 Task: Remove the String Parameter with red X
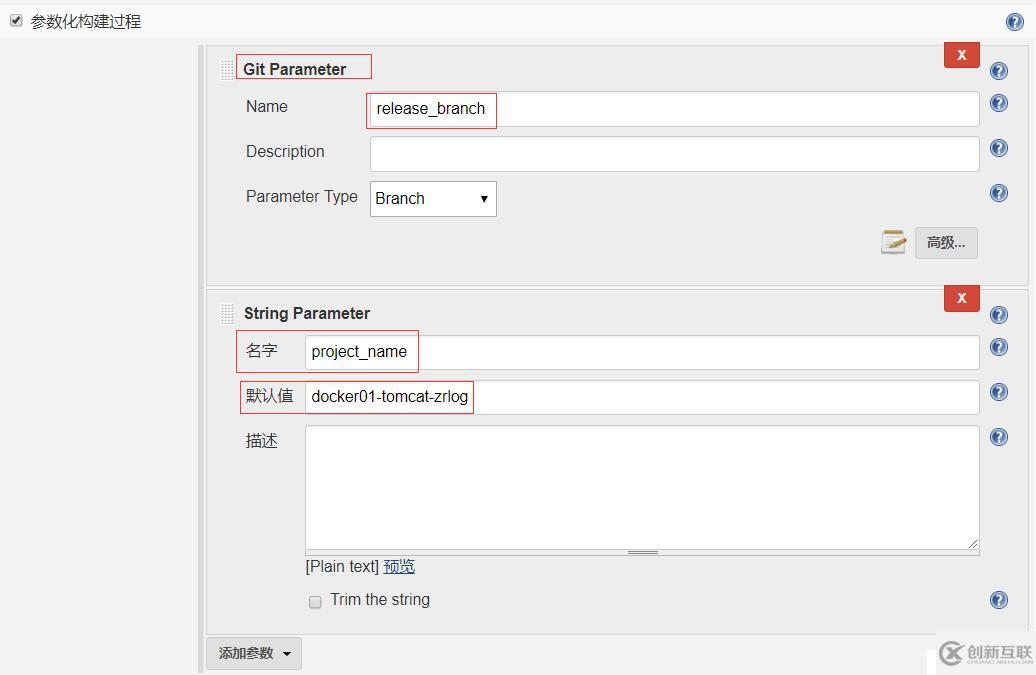961,298
